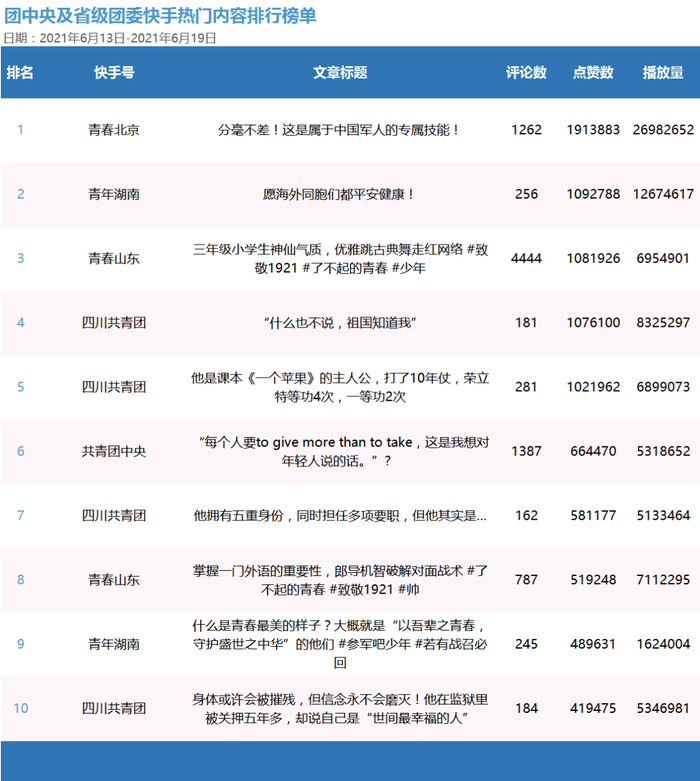This screenshot has height=781, width=700.
Task: Open the title 分毫不差！这是属于中国军人的专属技能
Action: (x=338, y=130)
